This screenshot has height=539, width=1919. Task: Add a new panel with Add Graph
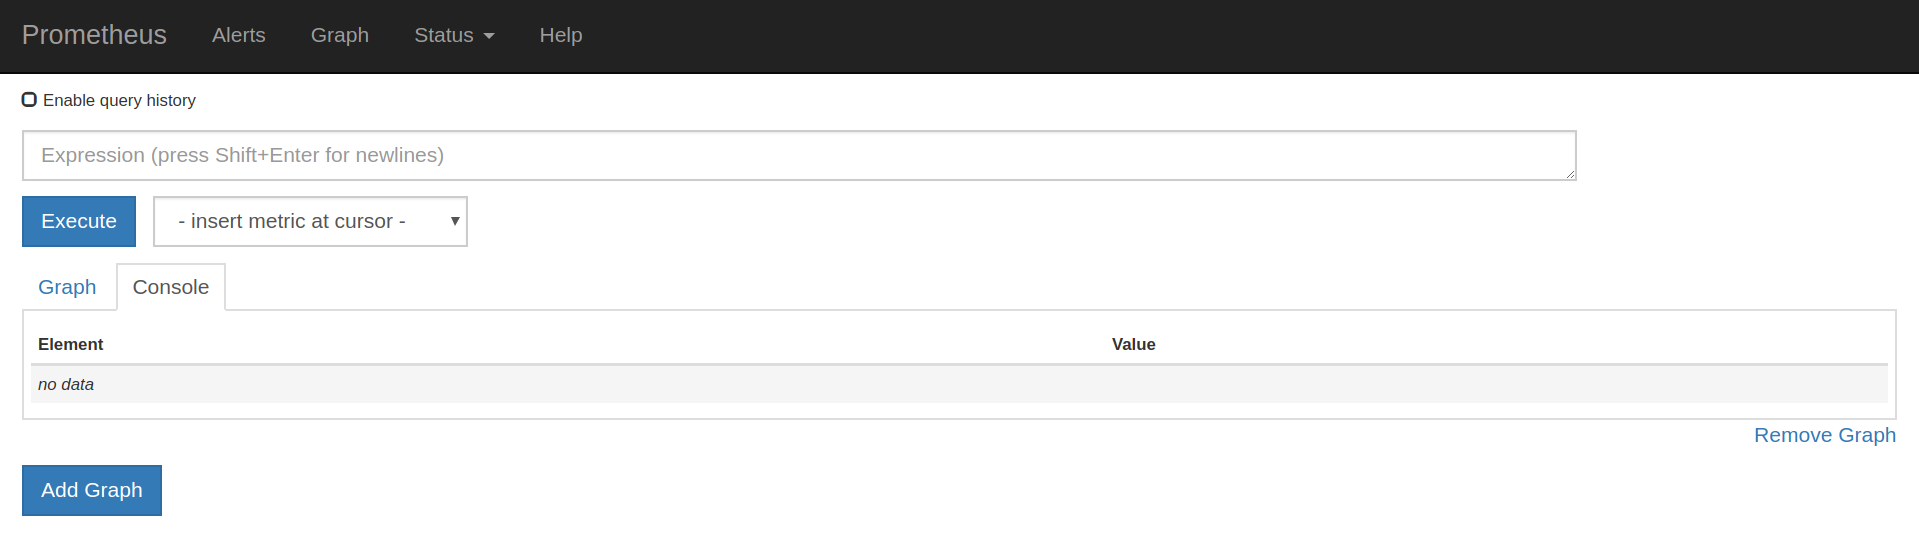(92, 490)
